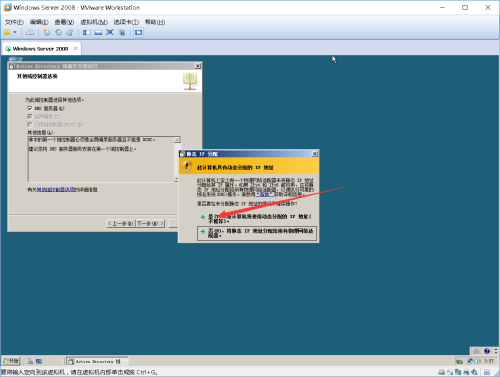Click the send Ctrl+Alt+Del toolbar icon

[x=30, y=32]
